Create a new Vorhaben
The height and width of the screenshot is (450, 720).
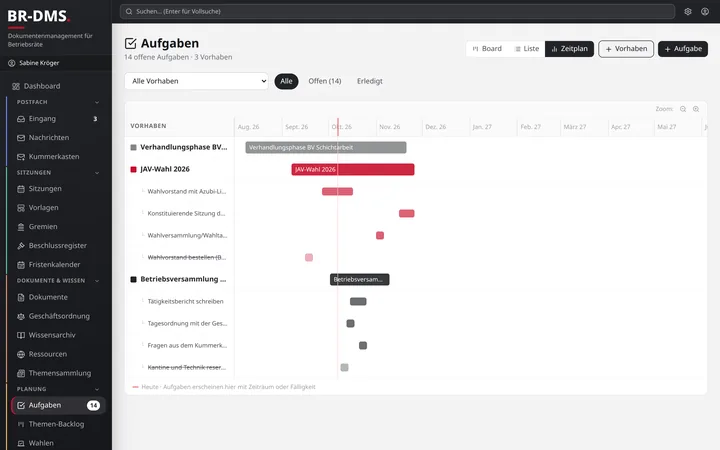point(626,49)
